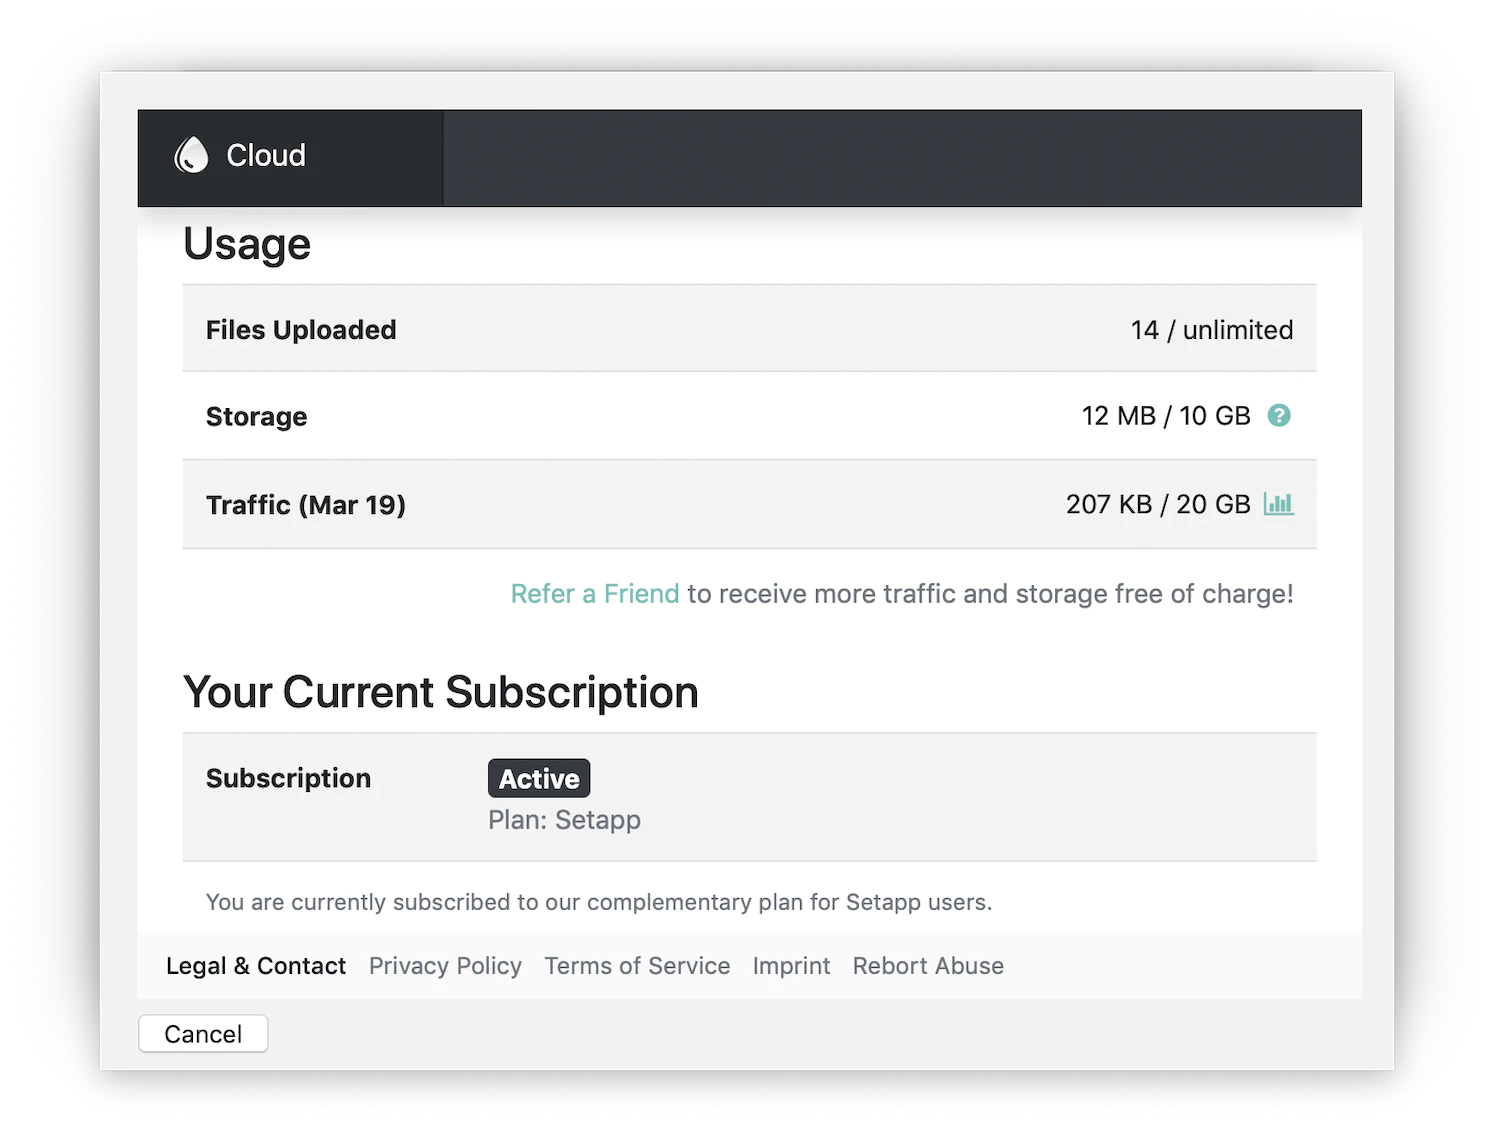Image resolution: width=1494 pixels, height=1121 pixels.
Task: Click the Active subscription badge
Action: [539, 778]
